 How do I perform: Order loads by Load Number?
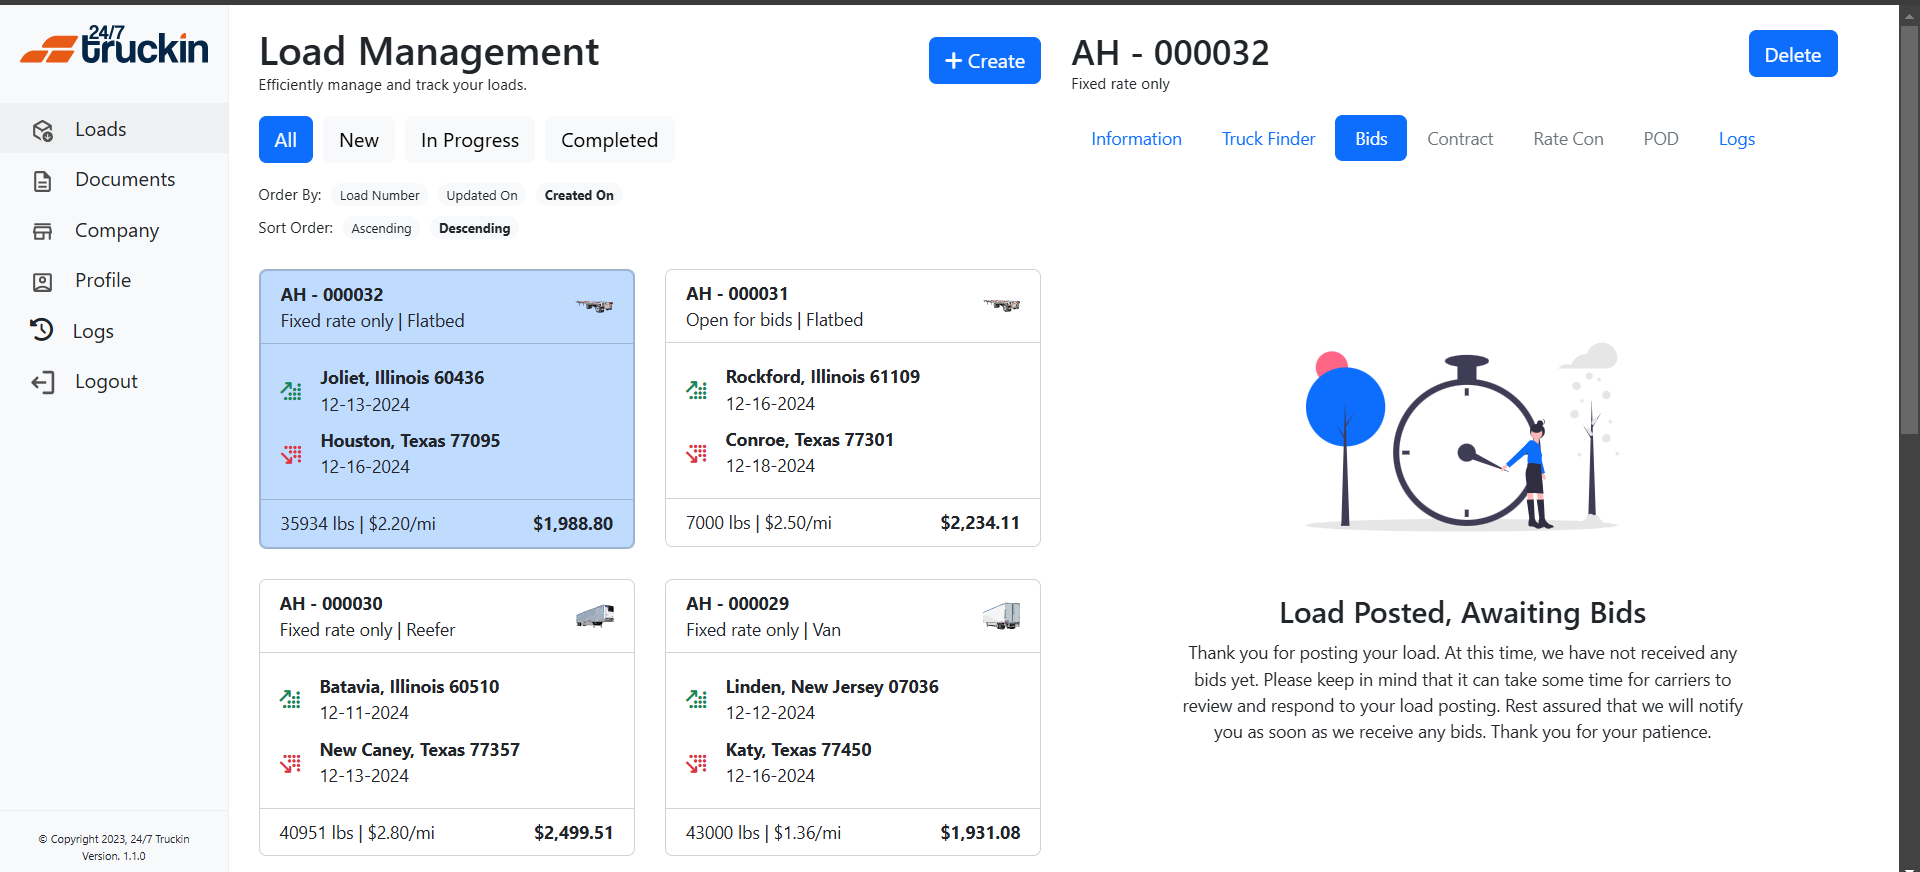click(x=379, y=196)
